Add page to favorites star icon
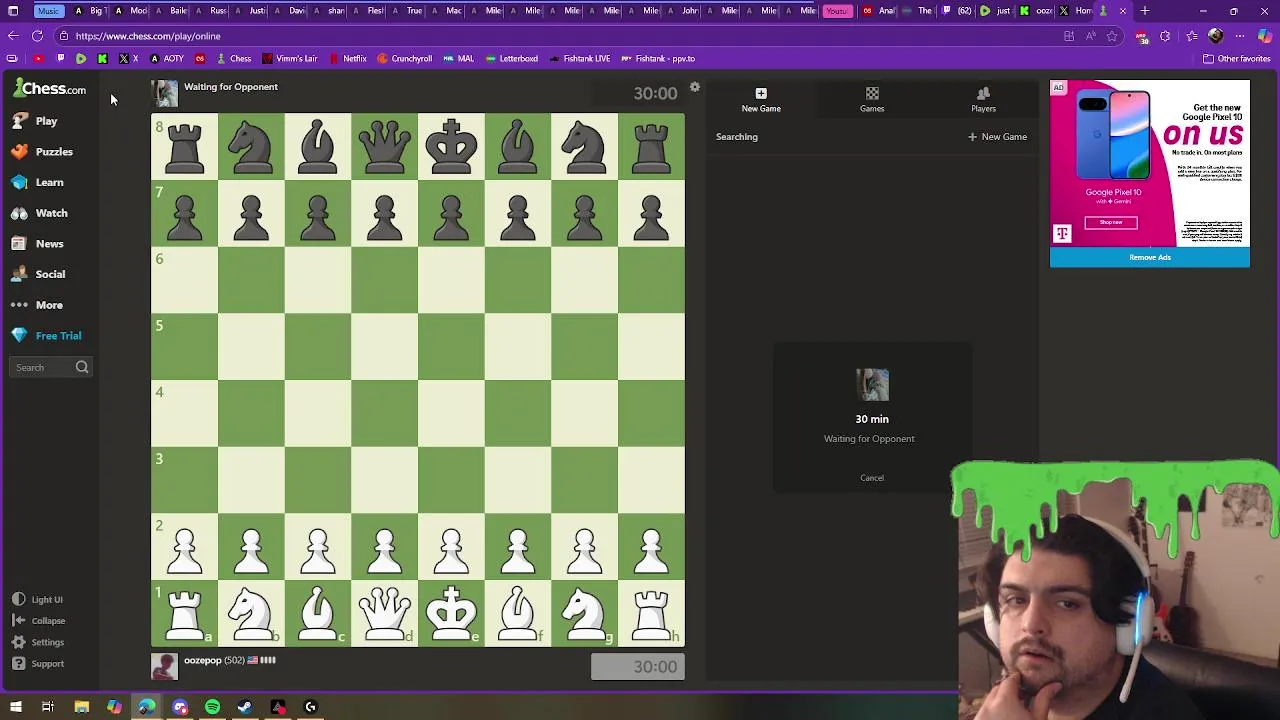 coord(1112,36)
